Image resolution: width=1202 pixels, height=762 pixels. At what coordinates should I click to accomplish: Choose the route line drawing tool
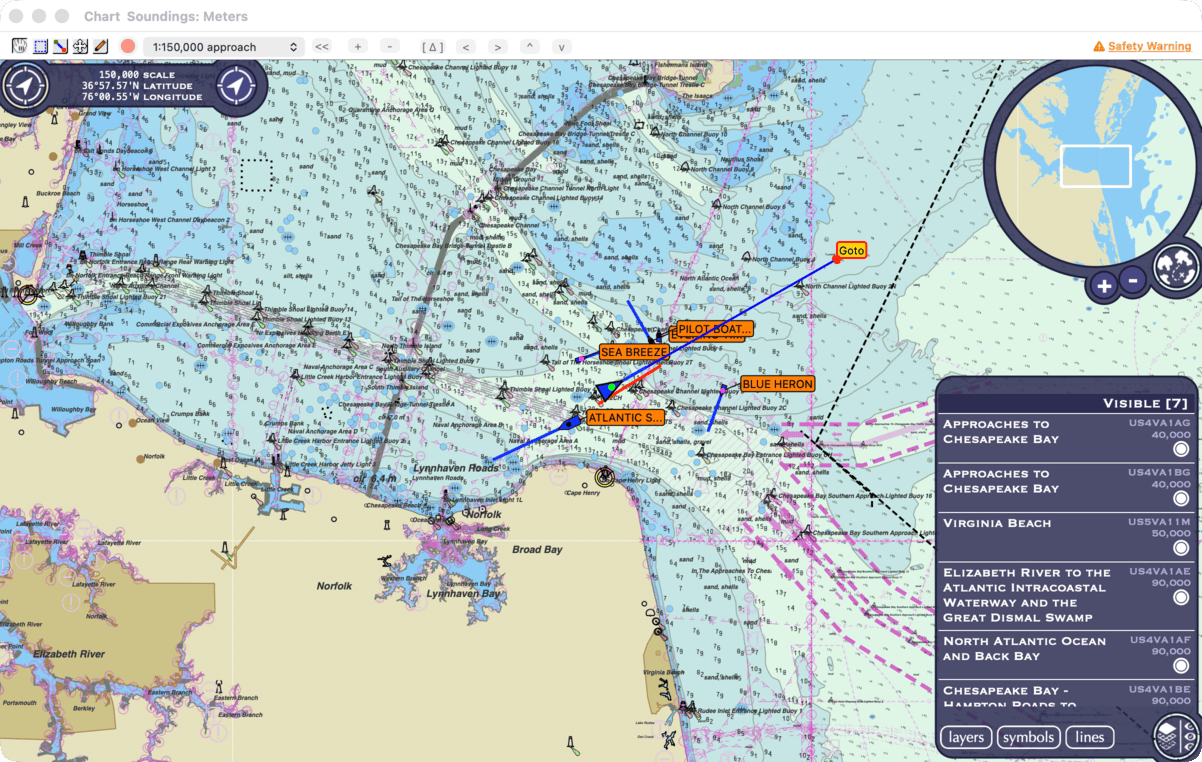click(60, 46)
